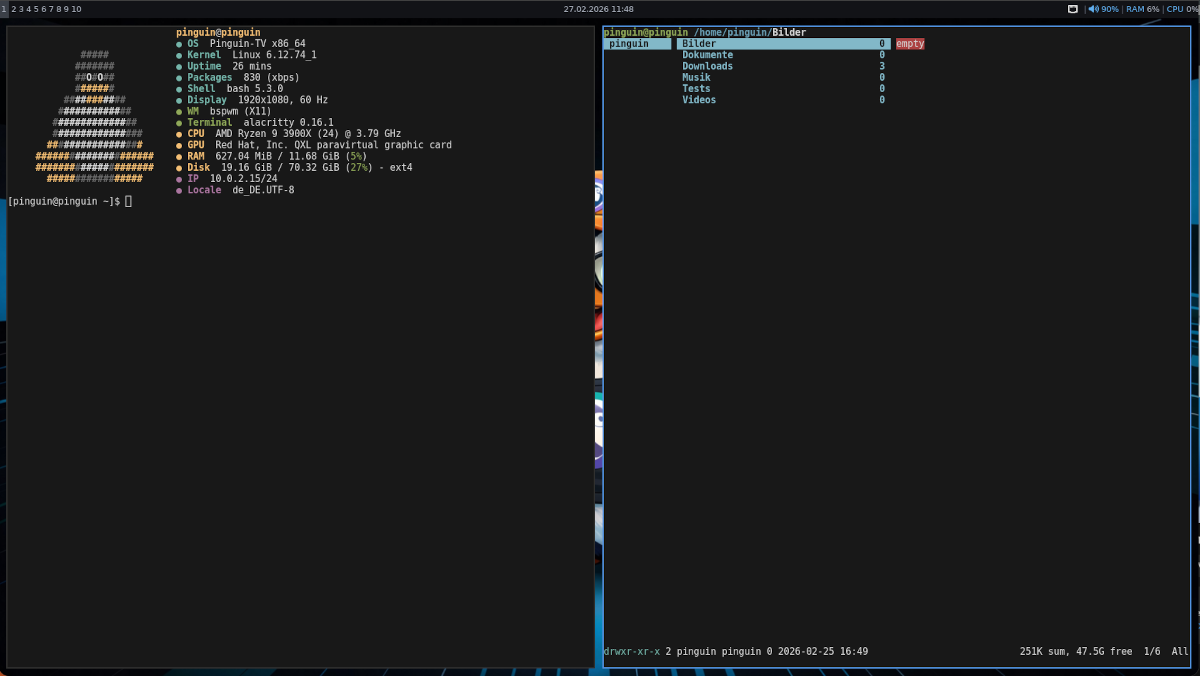The height and width of the screenshot is (676, 1200).
Task: Switch to workspace 5 in the top bar
Action: [36, 9]
